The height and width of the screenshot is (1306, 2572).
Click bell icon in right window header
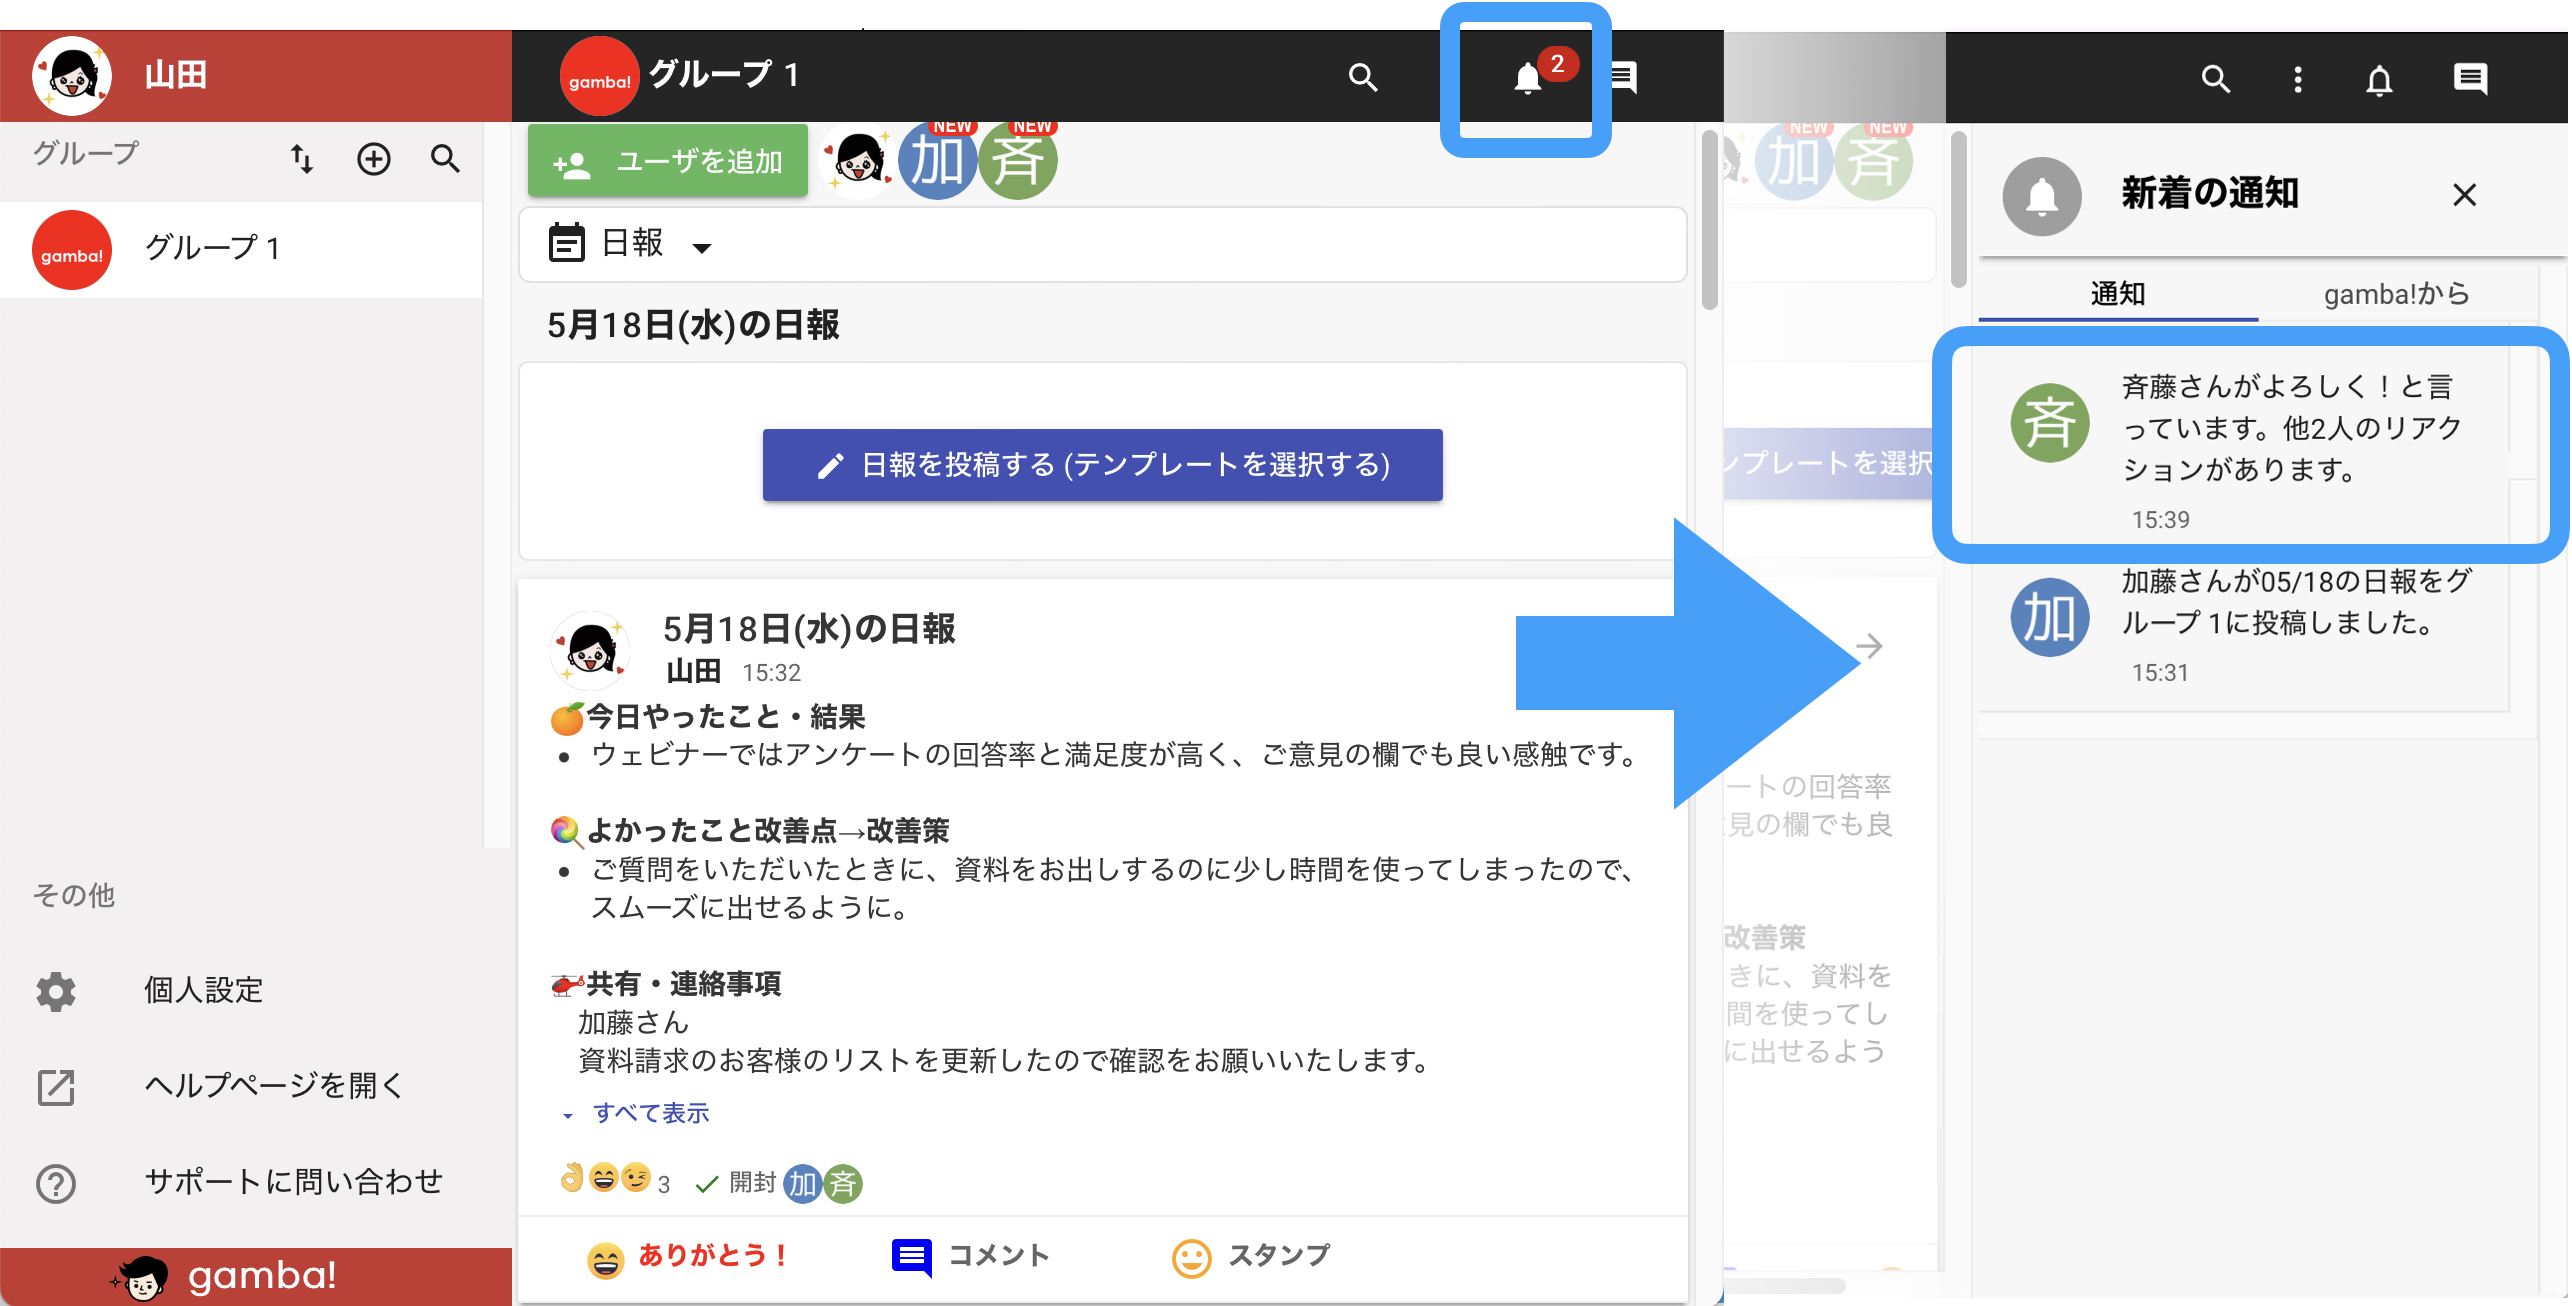coord(2380,79)
